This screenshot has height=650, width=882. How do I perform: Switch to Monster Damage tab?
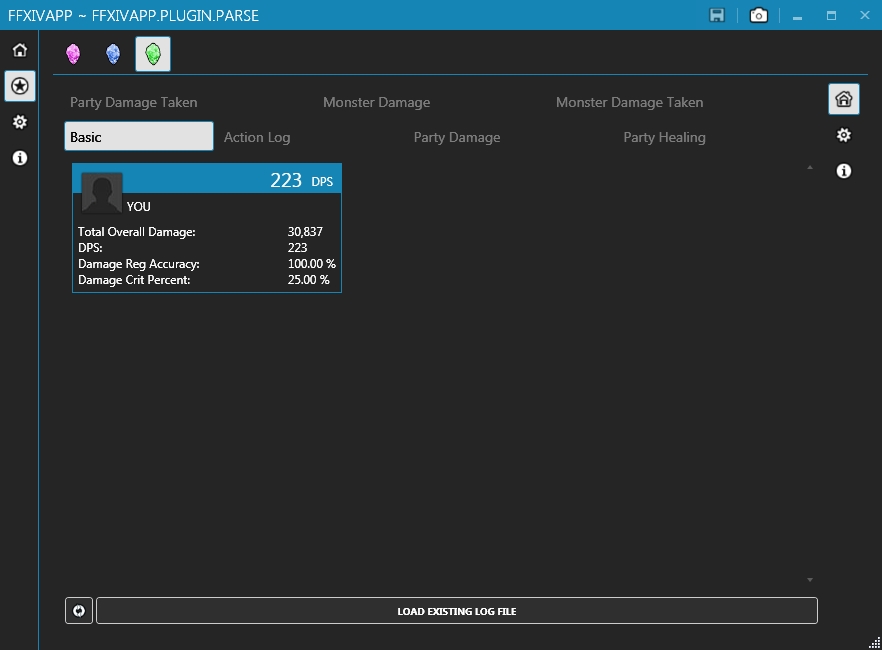[x=376, y=102]
